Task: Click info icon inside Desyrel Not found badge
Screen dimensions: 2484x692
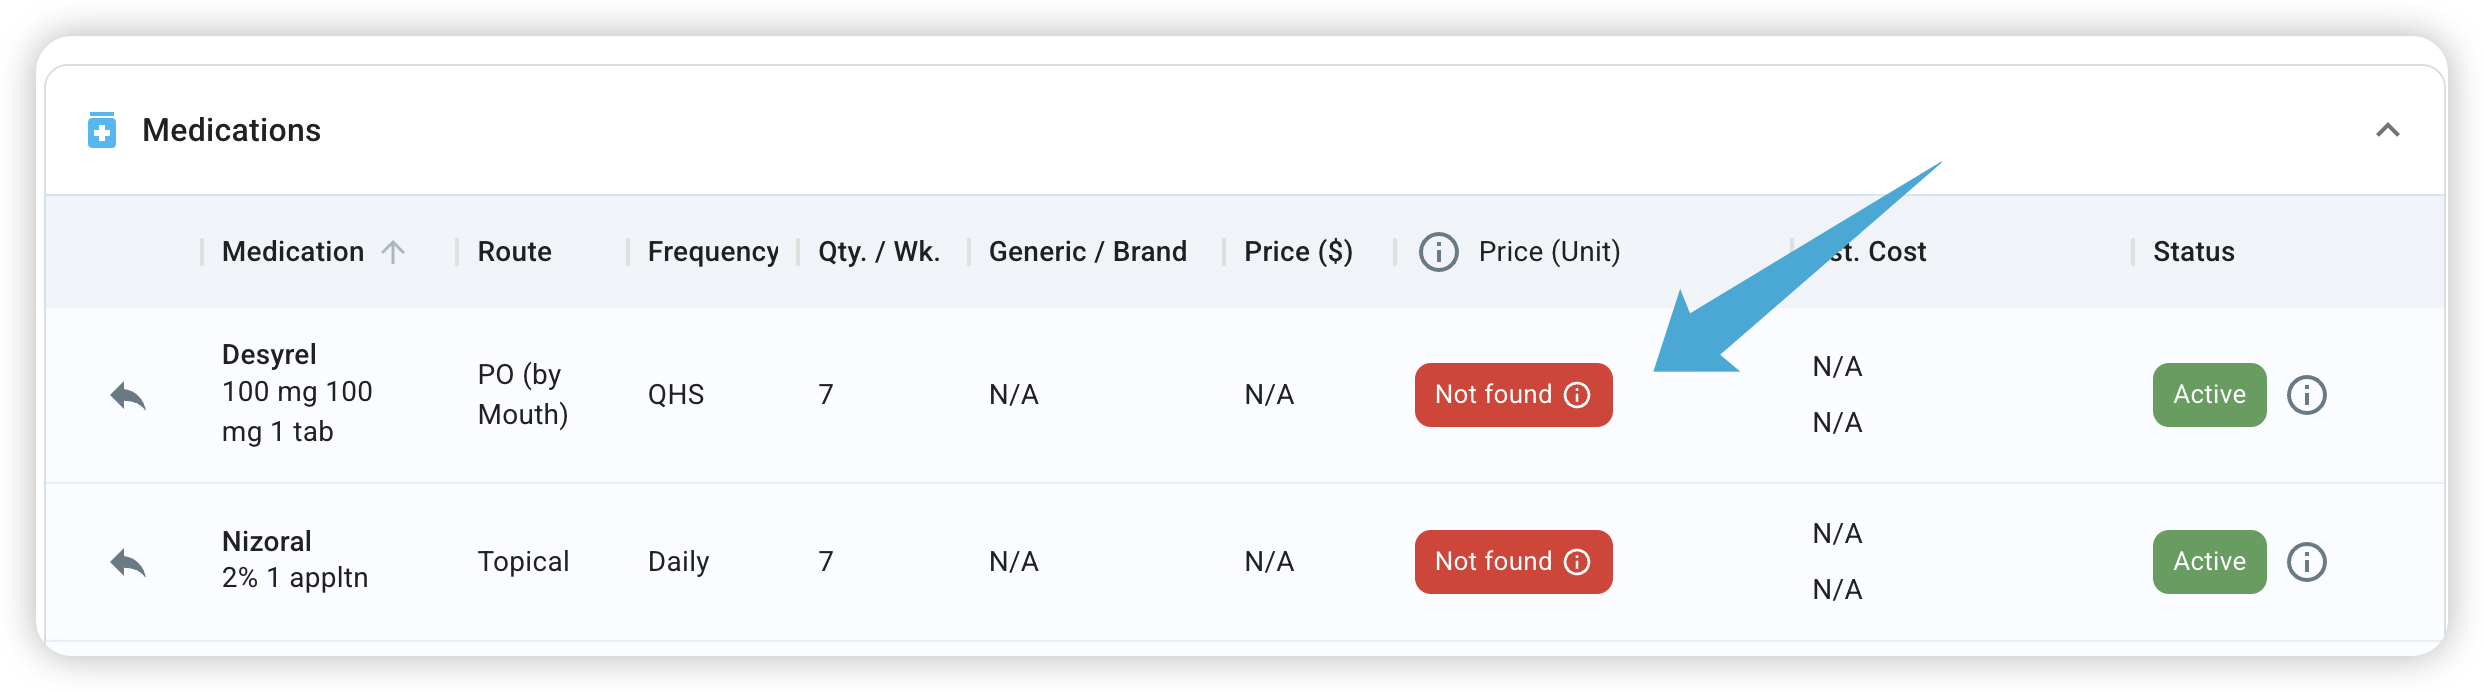Action: tap(1577, 395)
